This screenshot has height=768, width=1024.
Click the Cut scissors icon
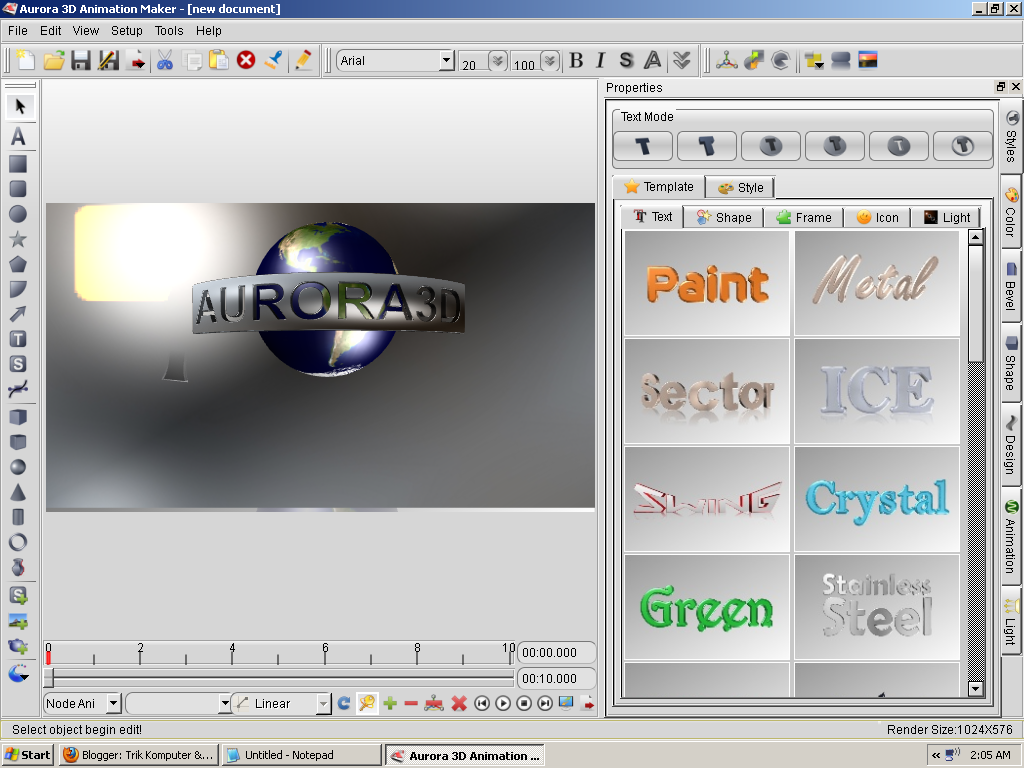(x=165, y=61)
